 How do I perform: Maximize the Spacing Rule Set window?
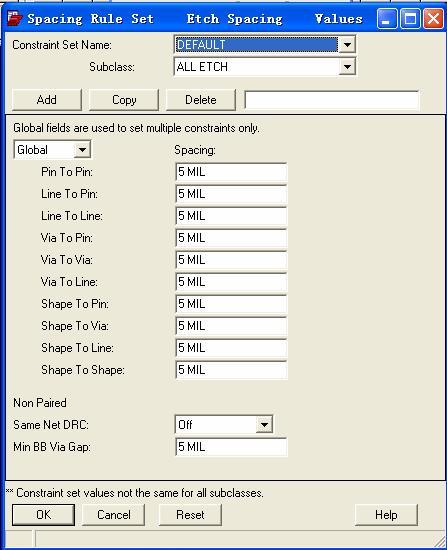pyautogui.click(x=410, y=19)
